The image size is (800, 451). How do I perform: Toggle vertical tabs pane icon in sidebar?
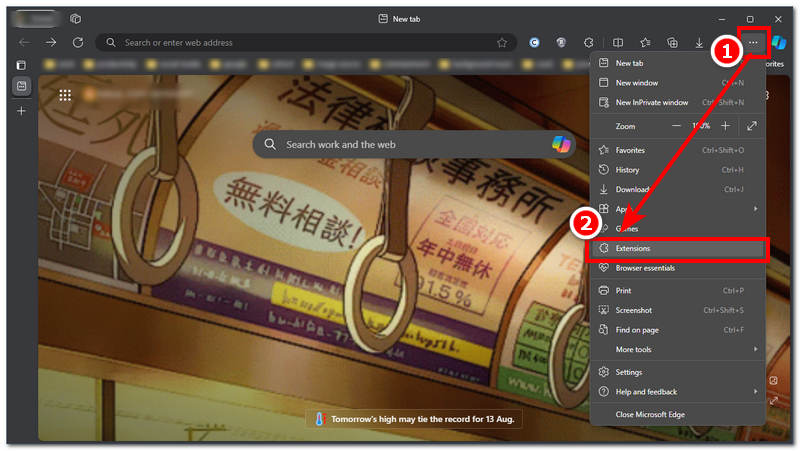[21, 65]
